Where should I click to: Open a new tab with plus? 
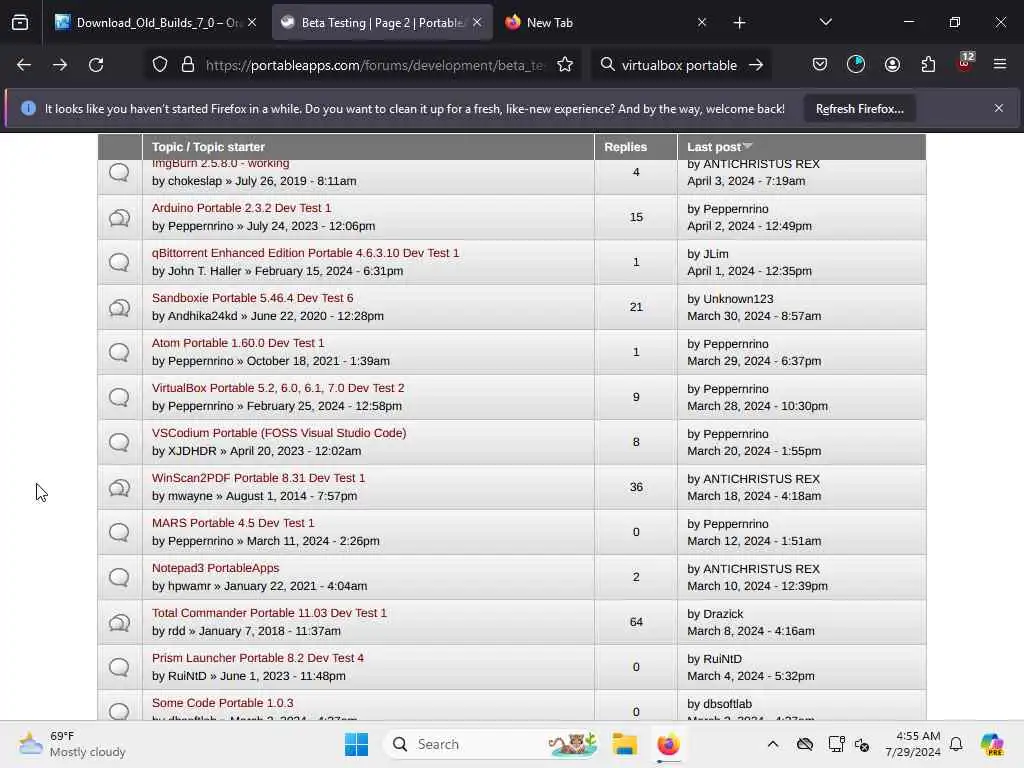739,23
